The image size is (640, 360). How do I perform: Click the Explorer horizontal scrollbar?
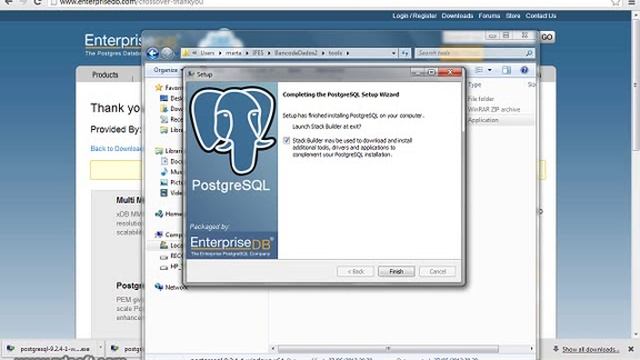click(x=388, y=349)
